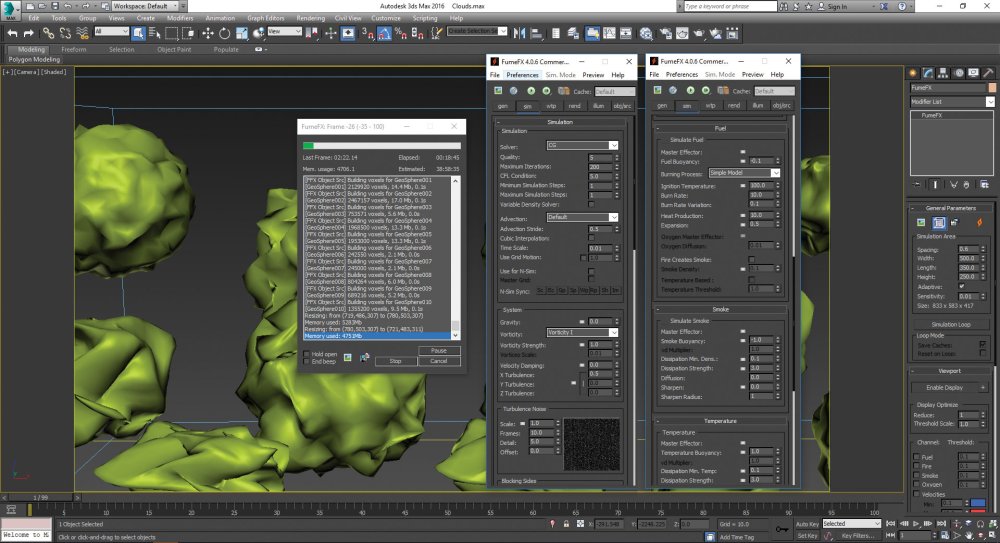Activate Bind to Space Warp tool
This screenshot has width=1000, height=543.
(x=82, y=33)
